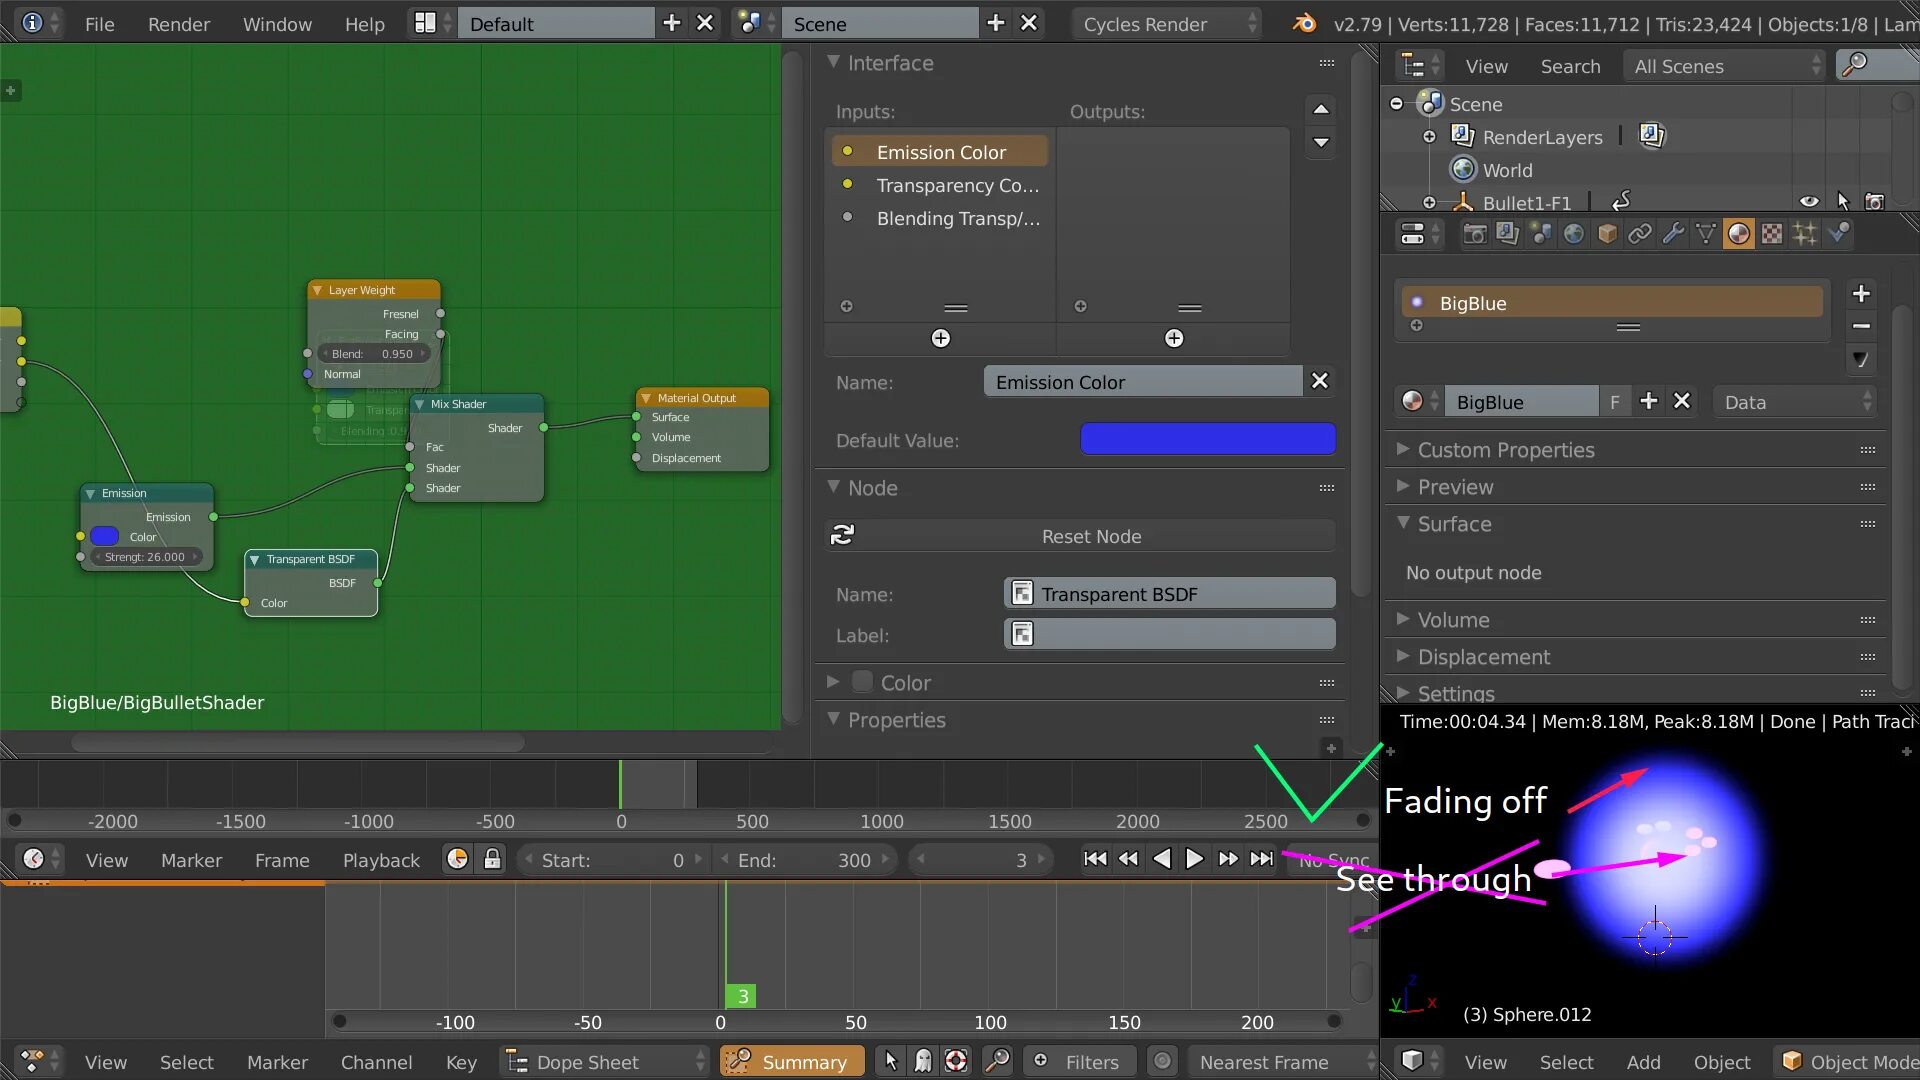Open the Modifiers wrench tab
The height and width of the screenshot is (1080, 1920).
[x=1673, y=234]
